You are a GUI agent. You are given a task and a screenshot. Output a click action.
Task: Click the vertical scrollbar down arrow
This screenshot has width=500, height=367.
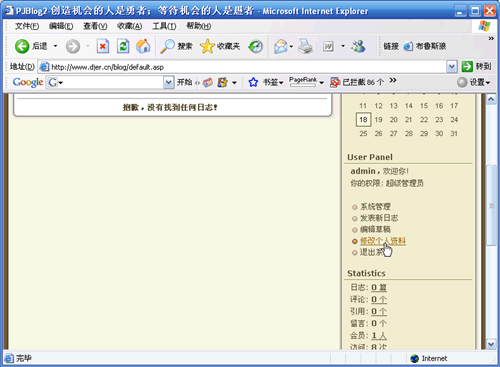491,344
